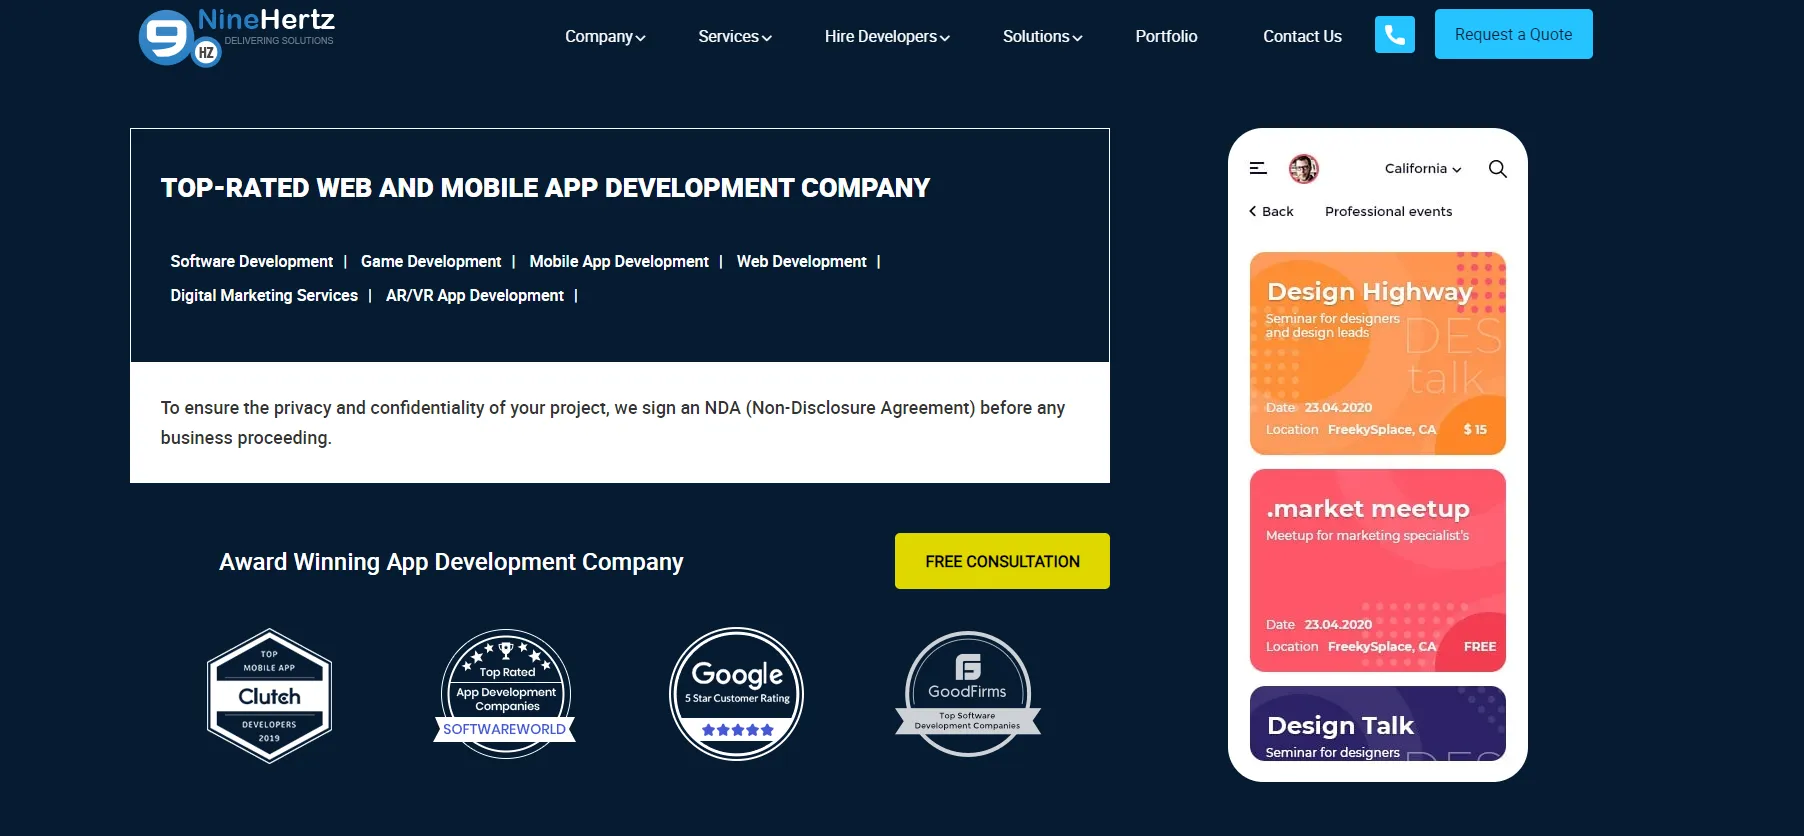The width and height of the screenshot is (1804, 836).
Task: Open the Game Development link
Action: pos(431,261)
